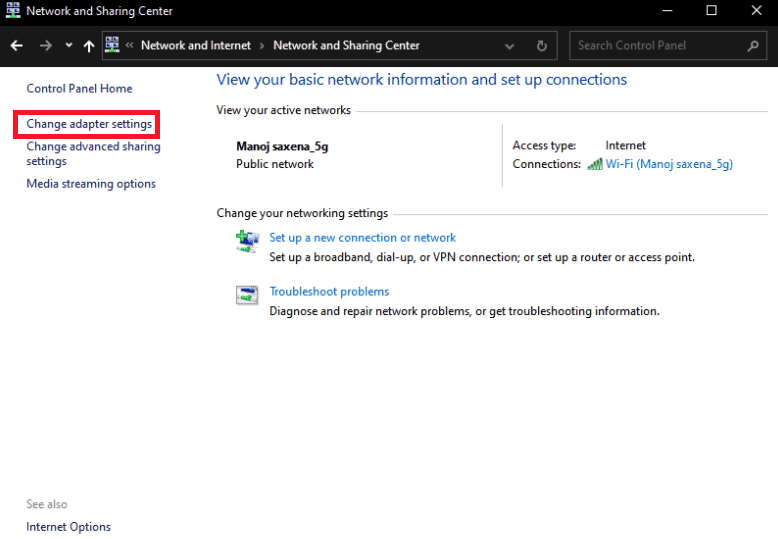Go to Control Panel Home

point(79,89)
